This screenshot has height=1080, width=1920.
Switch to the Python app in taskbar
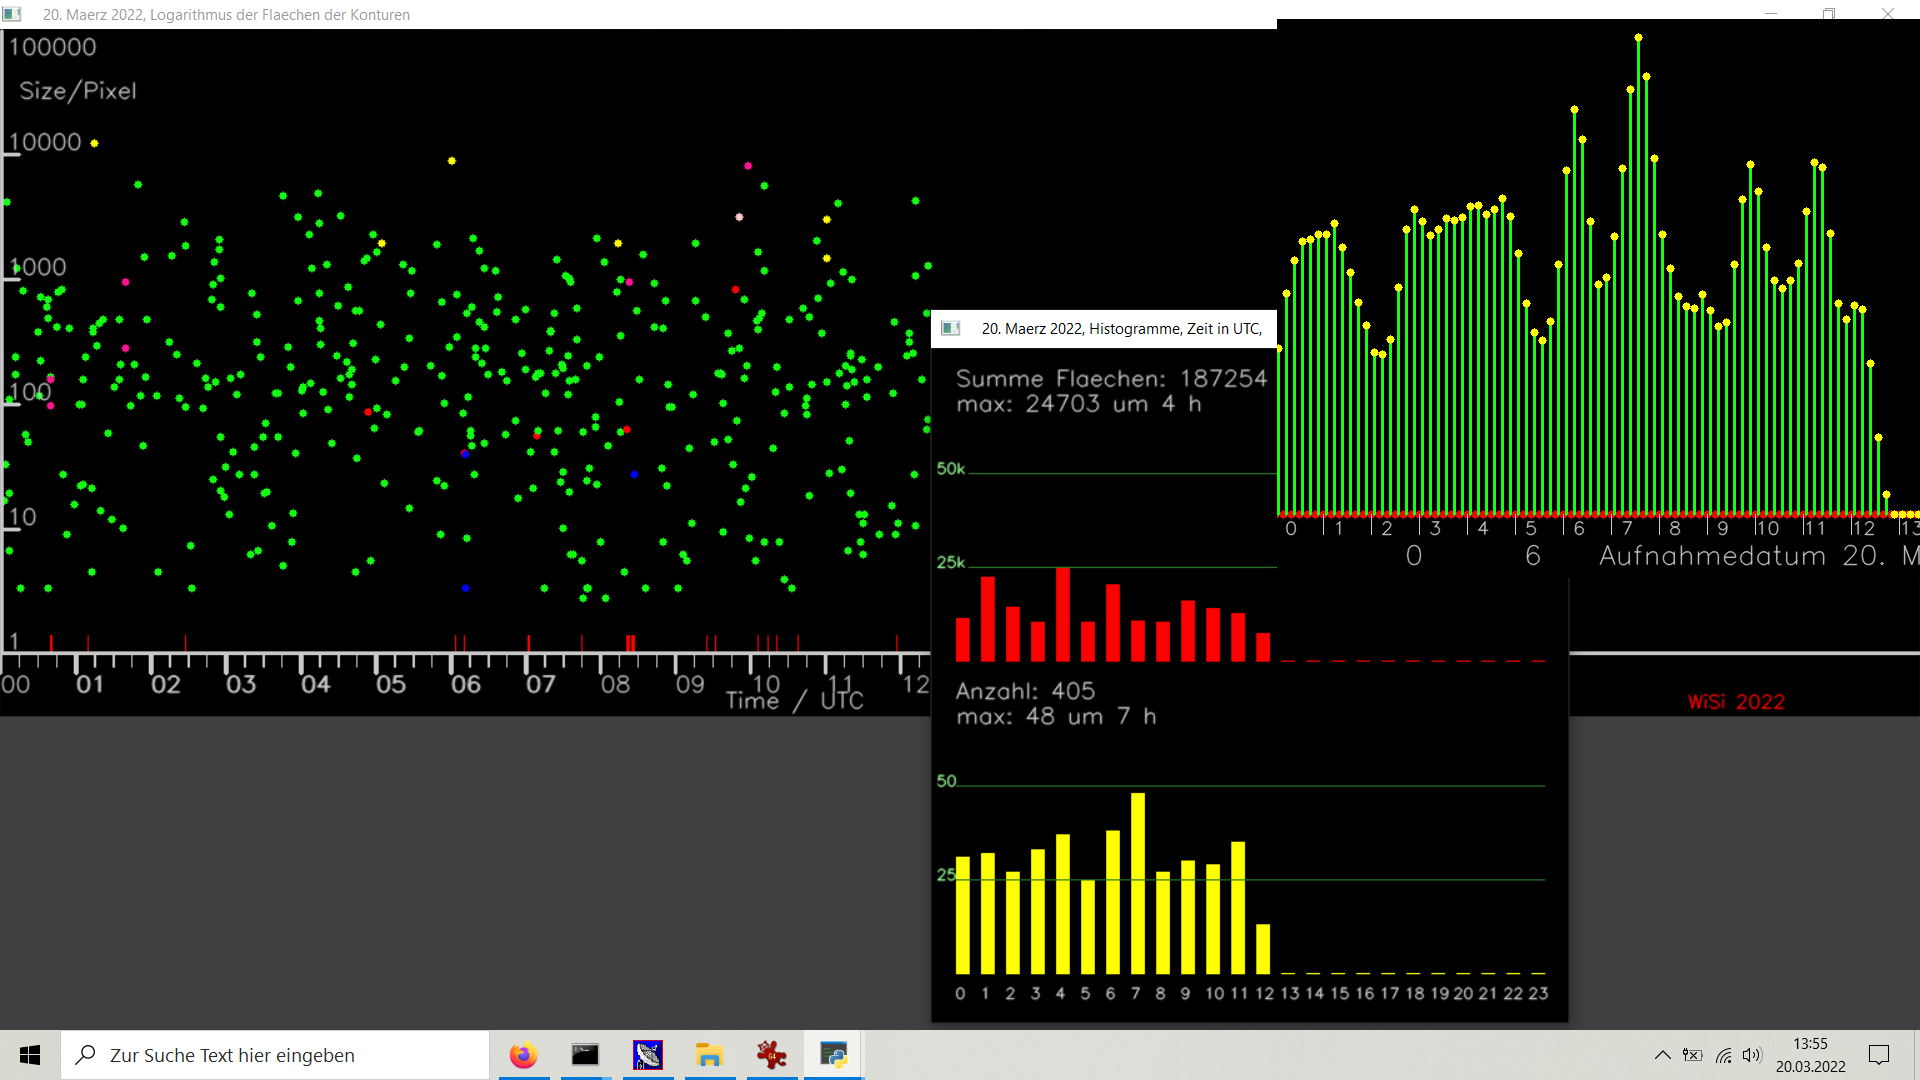click(x=834, y=1055)
